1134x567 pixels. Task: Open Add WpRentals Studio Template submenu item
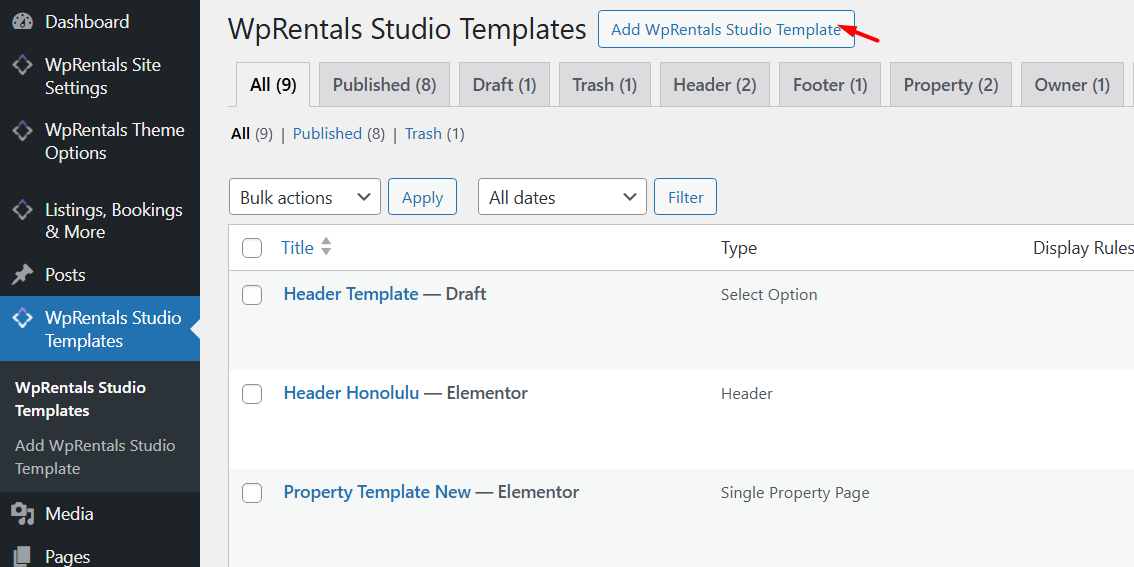coord(95,457)
